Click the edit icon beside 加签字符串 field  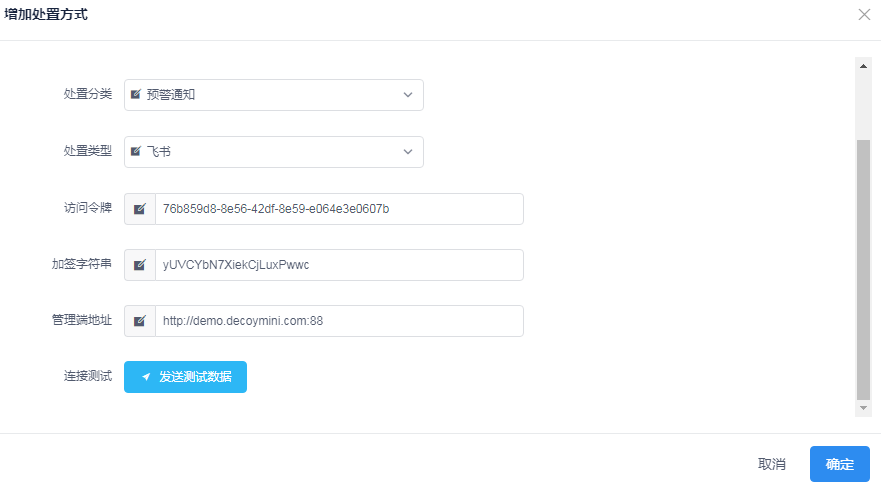click(x=140, y=265)
